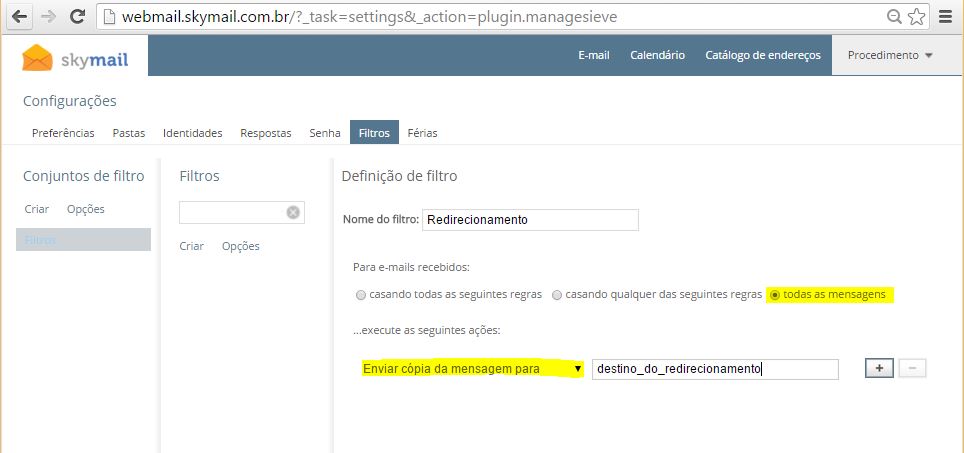Add another action with plus button
The width and height of the screenshot is (964, 453).
[x=879, y=368]
